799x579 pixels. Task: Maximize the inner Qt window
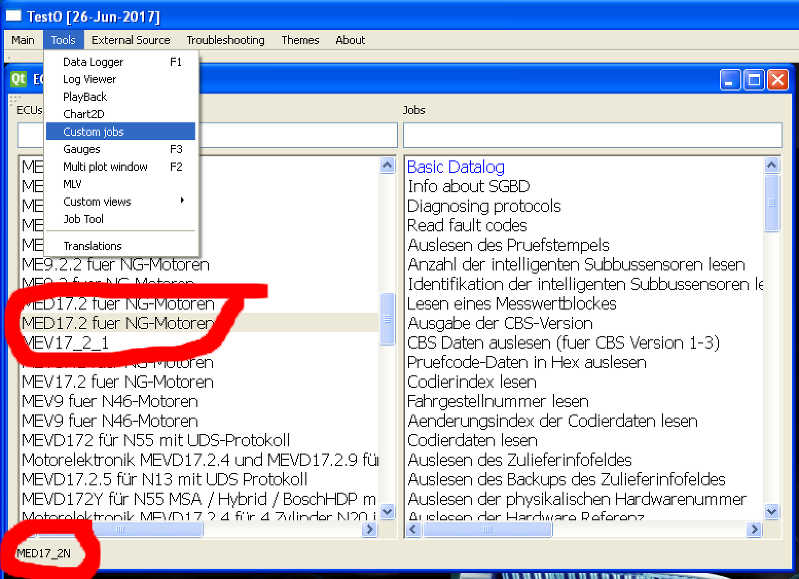(754, 80)
